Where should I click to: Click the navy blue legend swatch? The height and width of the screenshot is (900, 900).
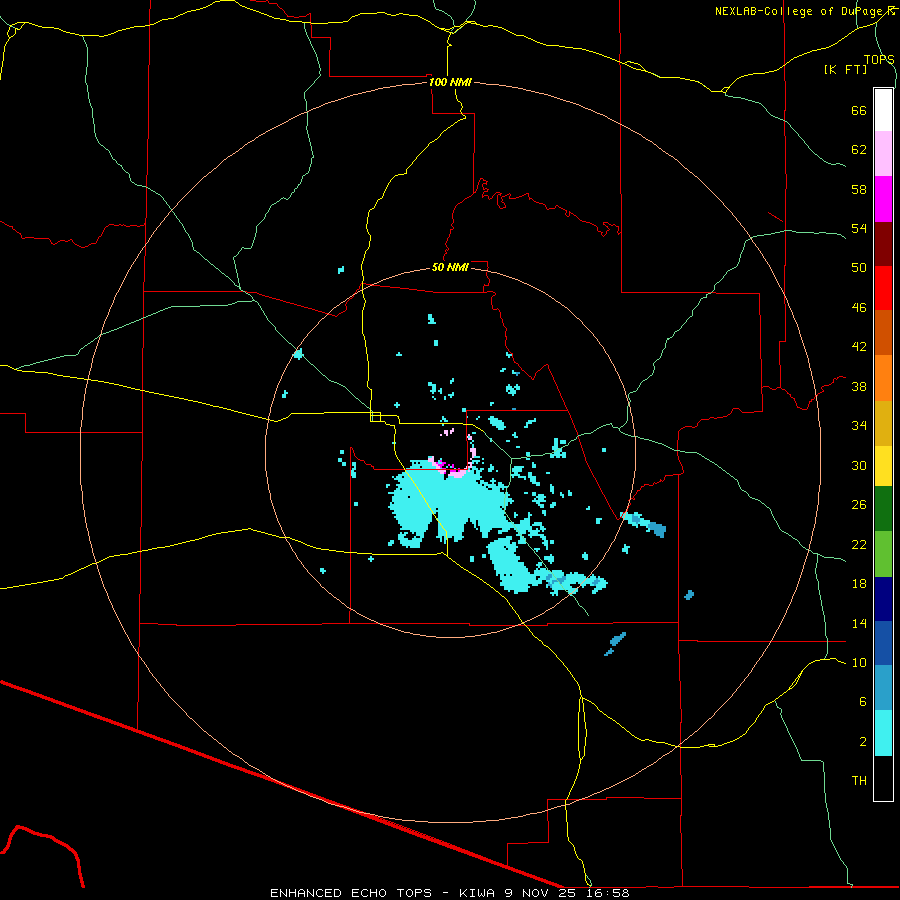(883, 599)
